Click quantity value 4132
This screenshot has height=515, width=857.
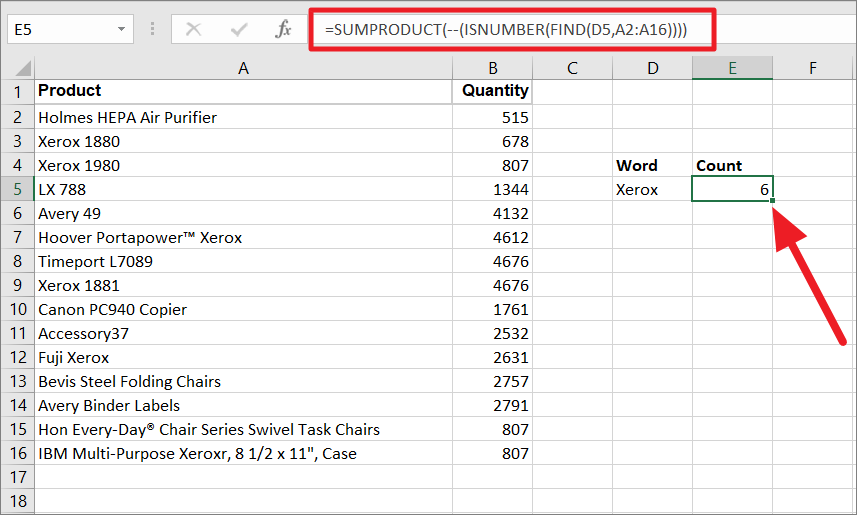(x=492, y=213)
